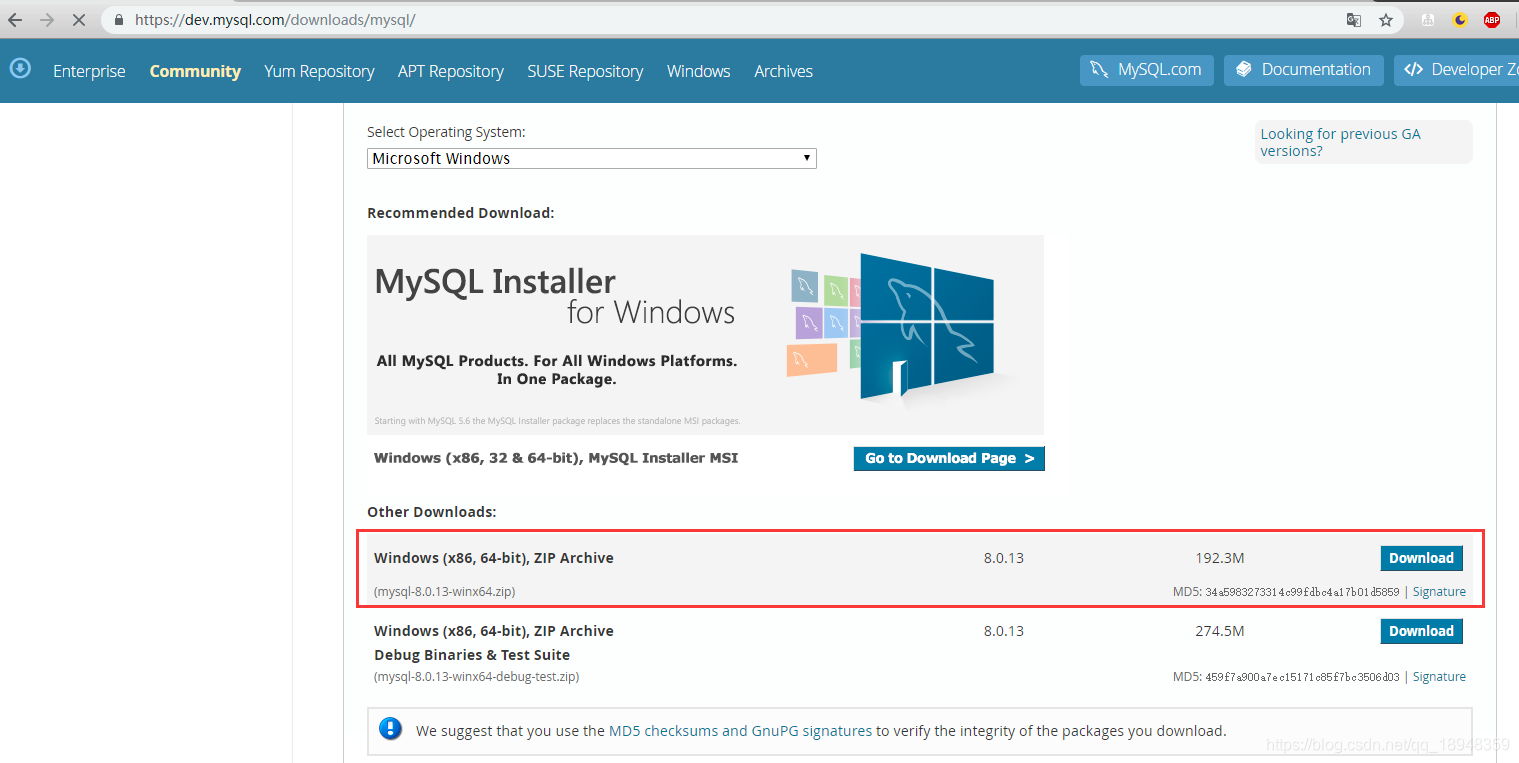This screenshot has width=1519, height=763.
Task: Go back to the previous page
Action: [x=16, y=20]
